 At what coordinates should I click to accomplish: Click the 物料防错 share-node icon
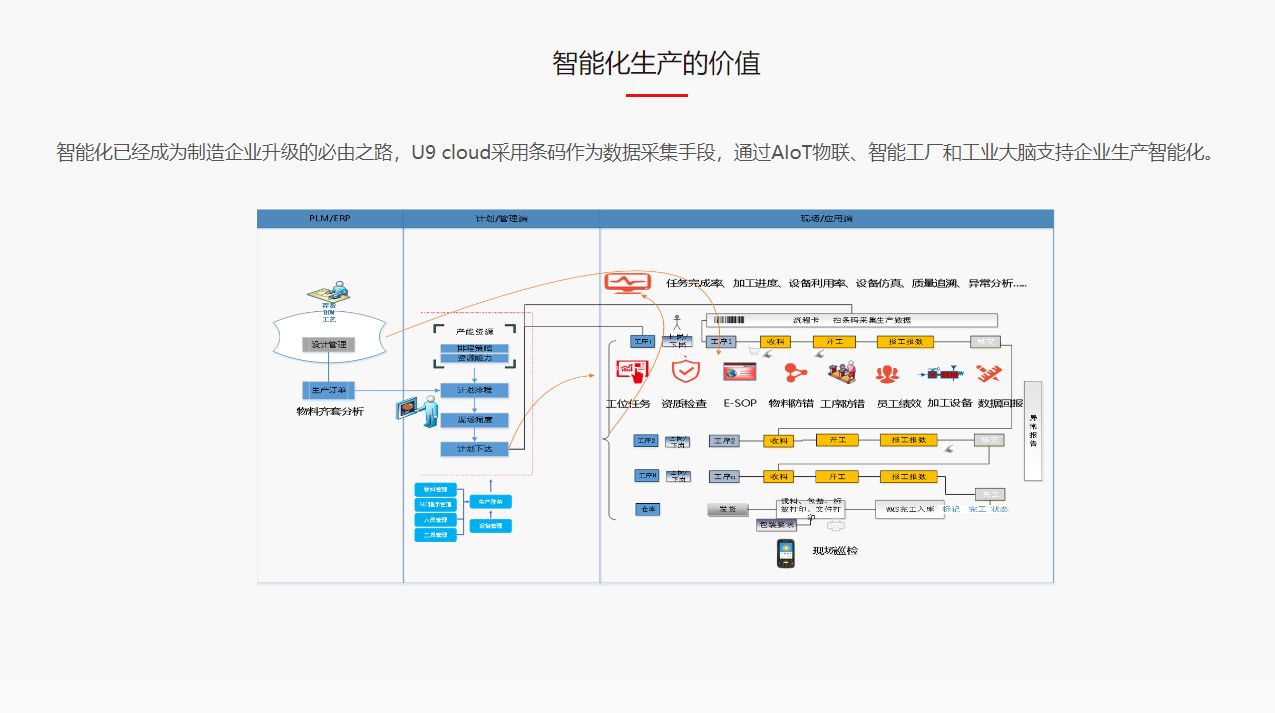[x=795, y=373]
